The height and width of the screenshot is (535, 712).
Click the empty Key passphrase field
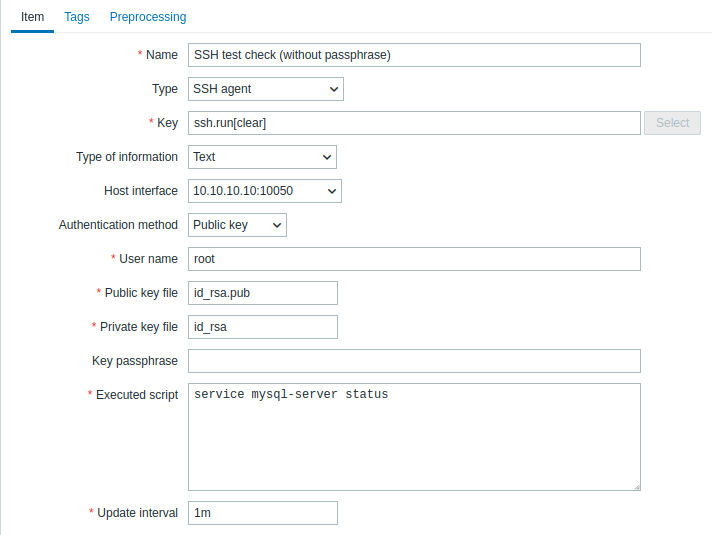point(414,361)
